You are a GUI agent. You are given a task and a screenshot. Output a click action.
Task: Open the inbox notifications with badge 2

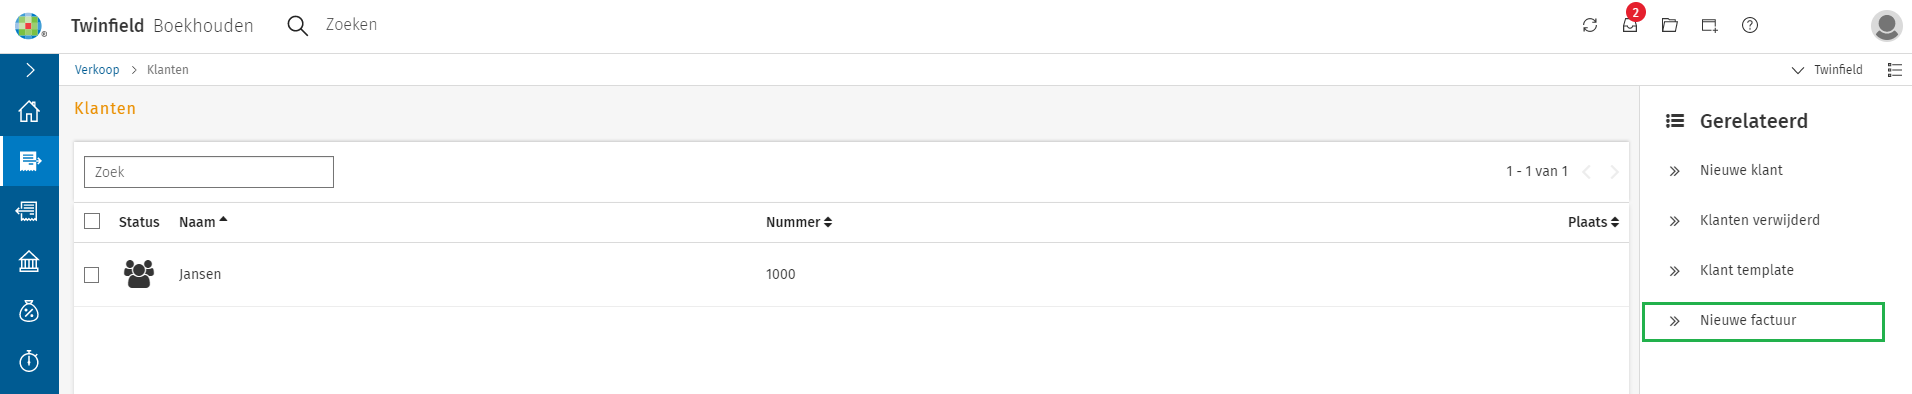click(1631, 24)
